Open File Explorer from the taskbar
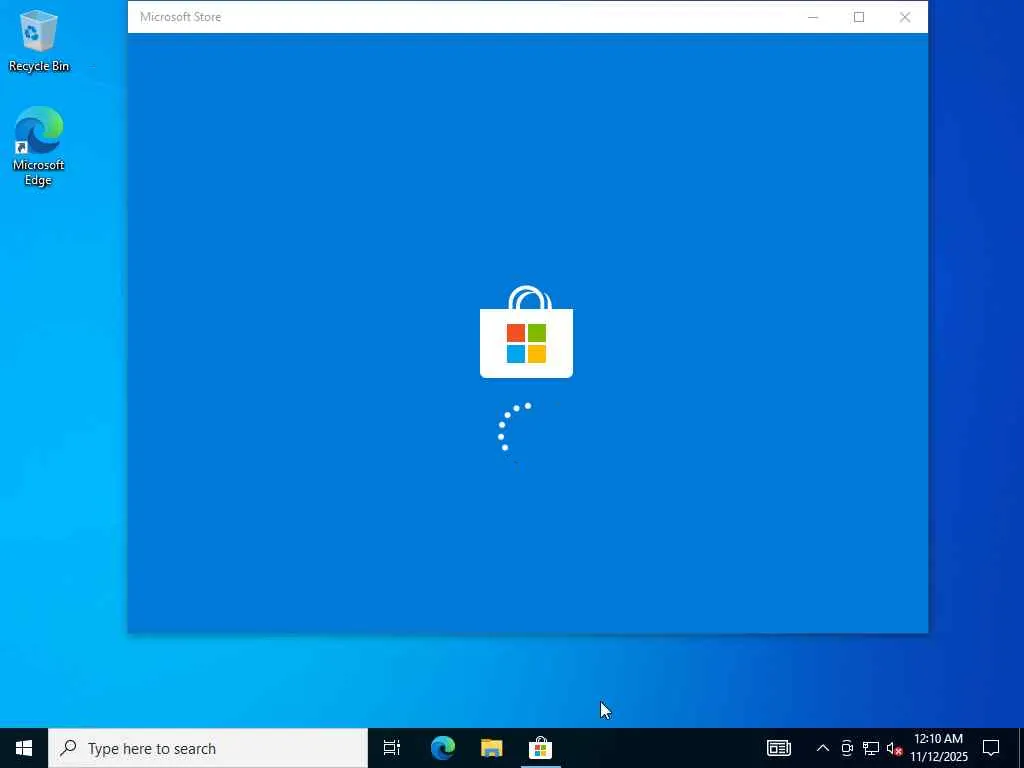Viewport: 1024px width, 768px height. [x=492, y=748]
